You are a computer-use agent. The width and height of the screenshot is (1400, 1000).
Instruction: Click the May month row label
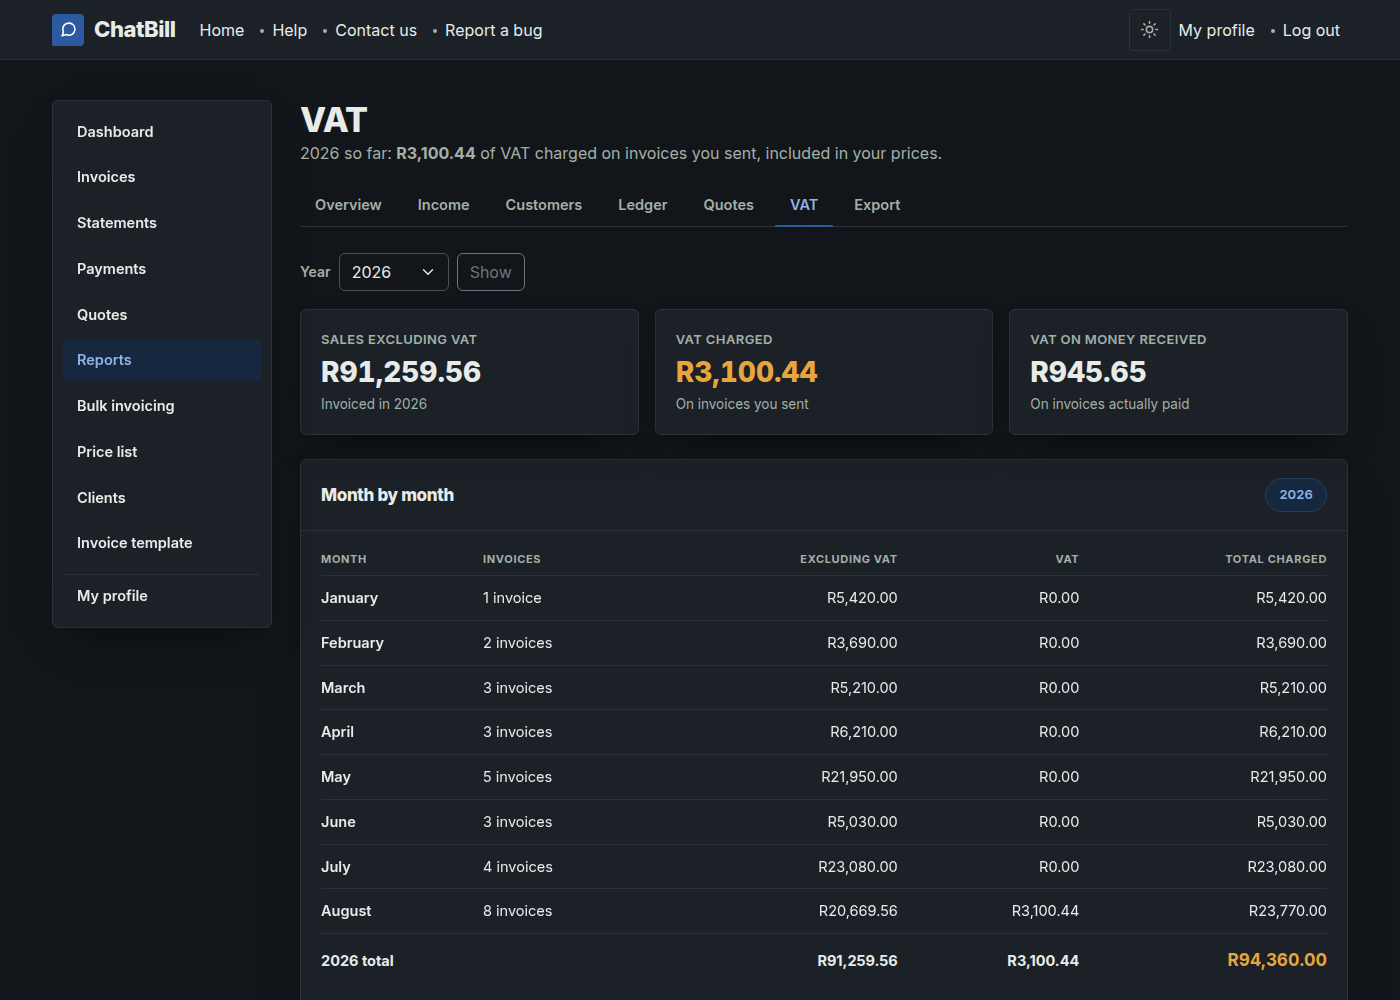point(336,777)
